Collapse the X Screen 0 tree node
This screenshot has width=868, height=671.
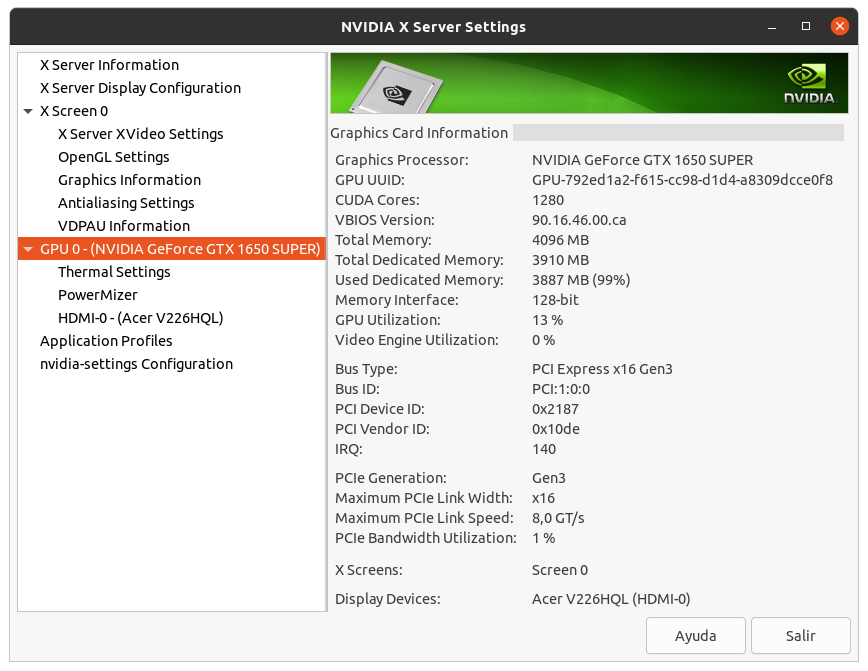coord(28,111)
